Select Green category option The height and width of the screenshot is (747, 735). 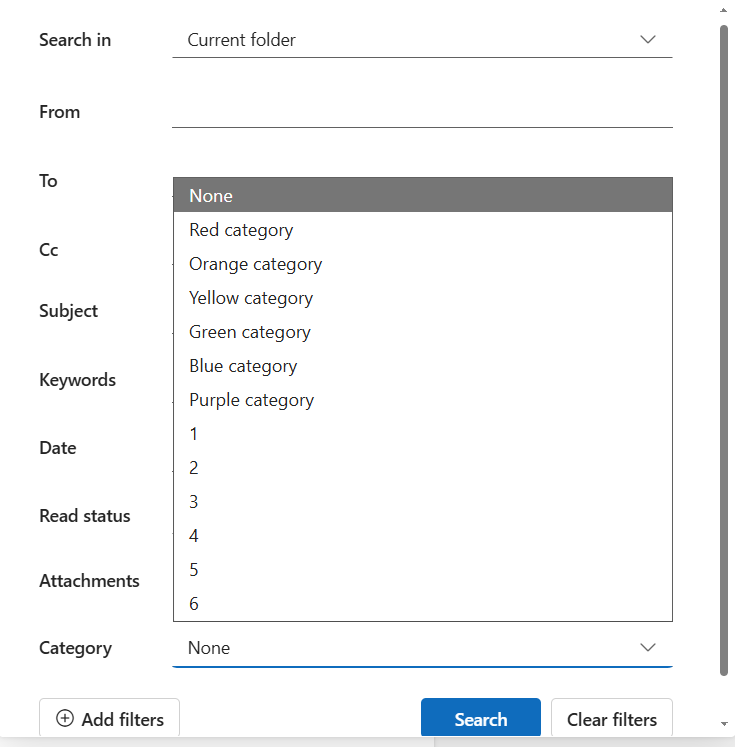423,332
